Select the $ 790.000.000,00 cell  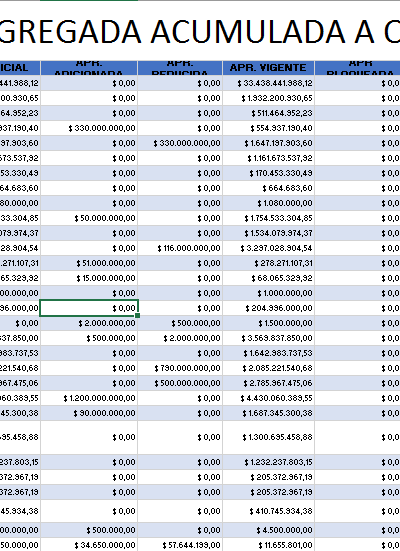click(180, 368)
